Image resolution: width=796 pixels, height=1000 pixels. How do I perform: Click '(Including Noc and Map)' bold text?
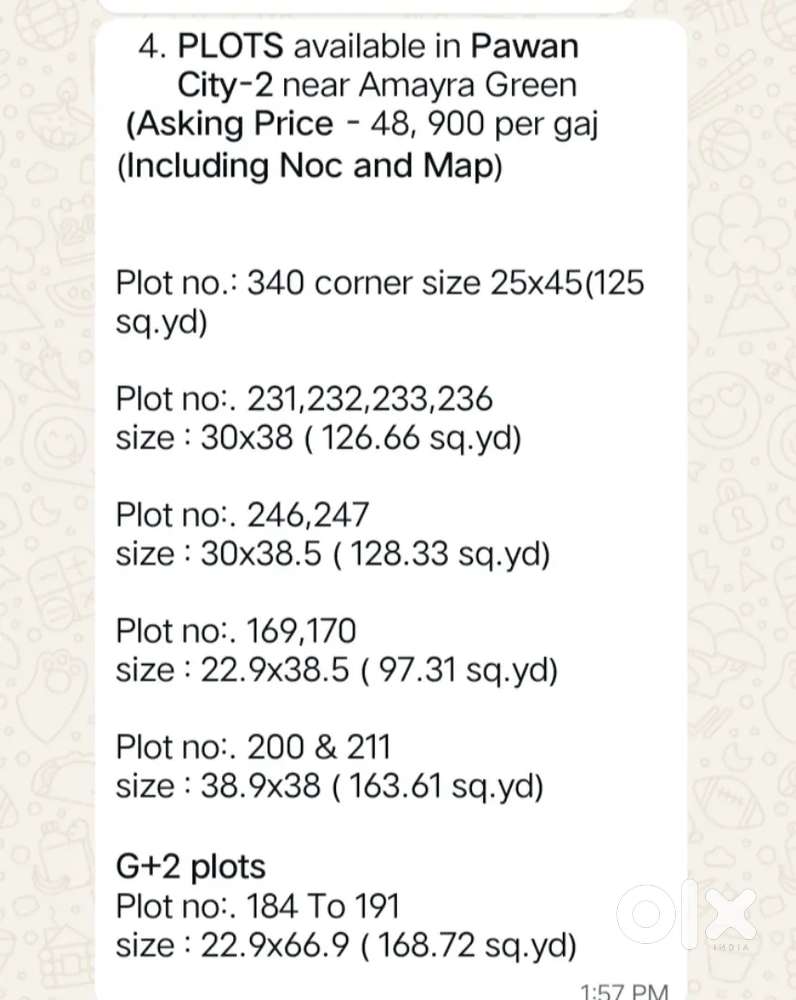(x=310, y=164)
